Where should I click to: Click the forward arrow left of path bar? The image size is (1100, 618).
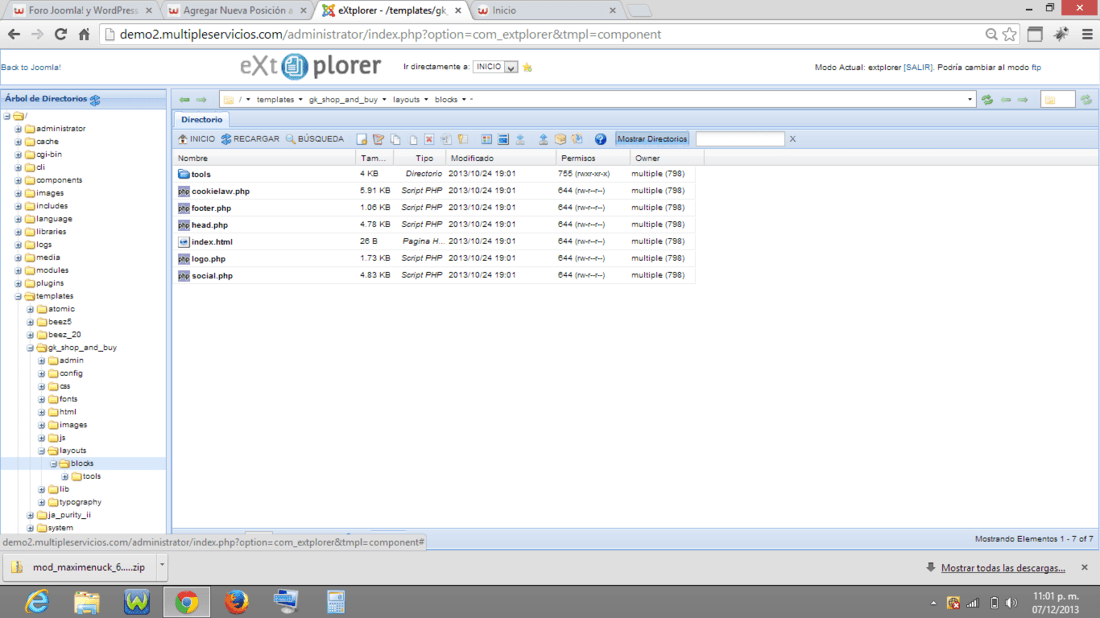click(x=201, y=100)
